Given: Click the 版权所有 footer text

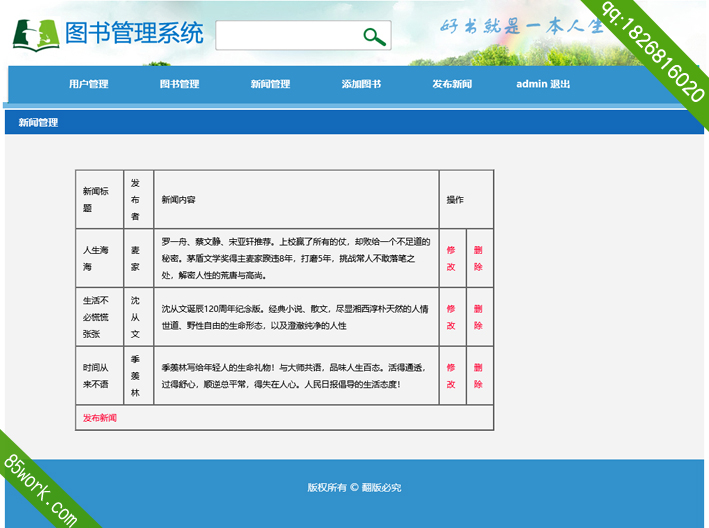Looking at the screenshot, I should tap(354, 487).
